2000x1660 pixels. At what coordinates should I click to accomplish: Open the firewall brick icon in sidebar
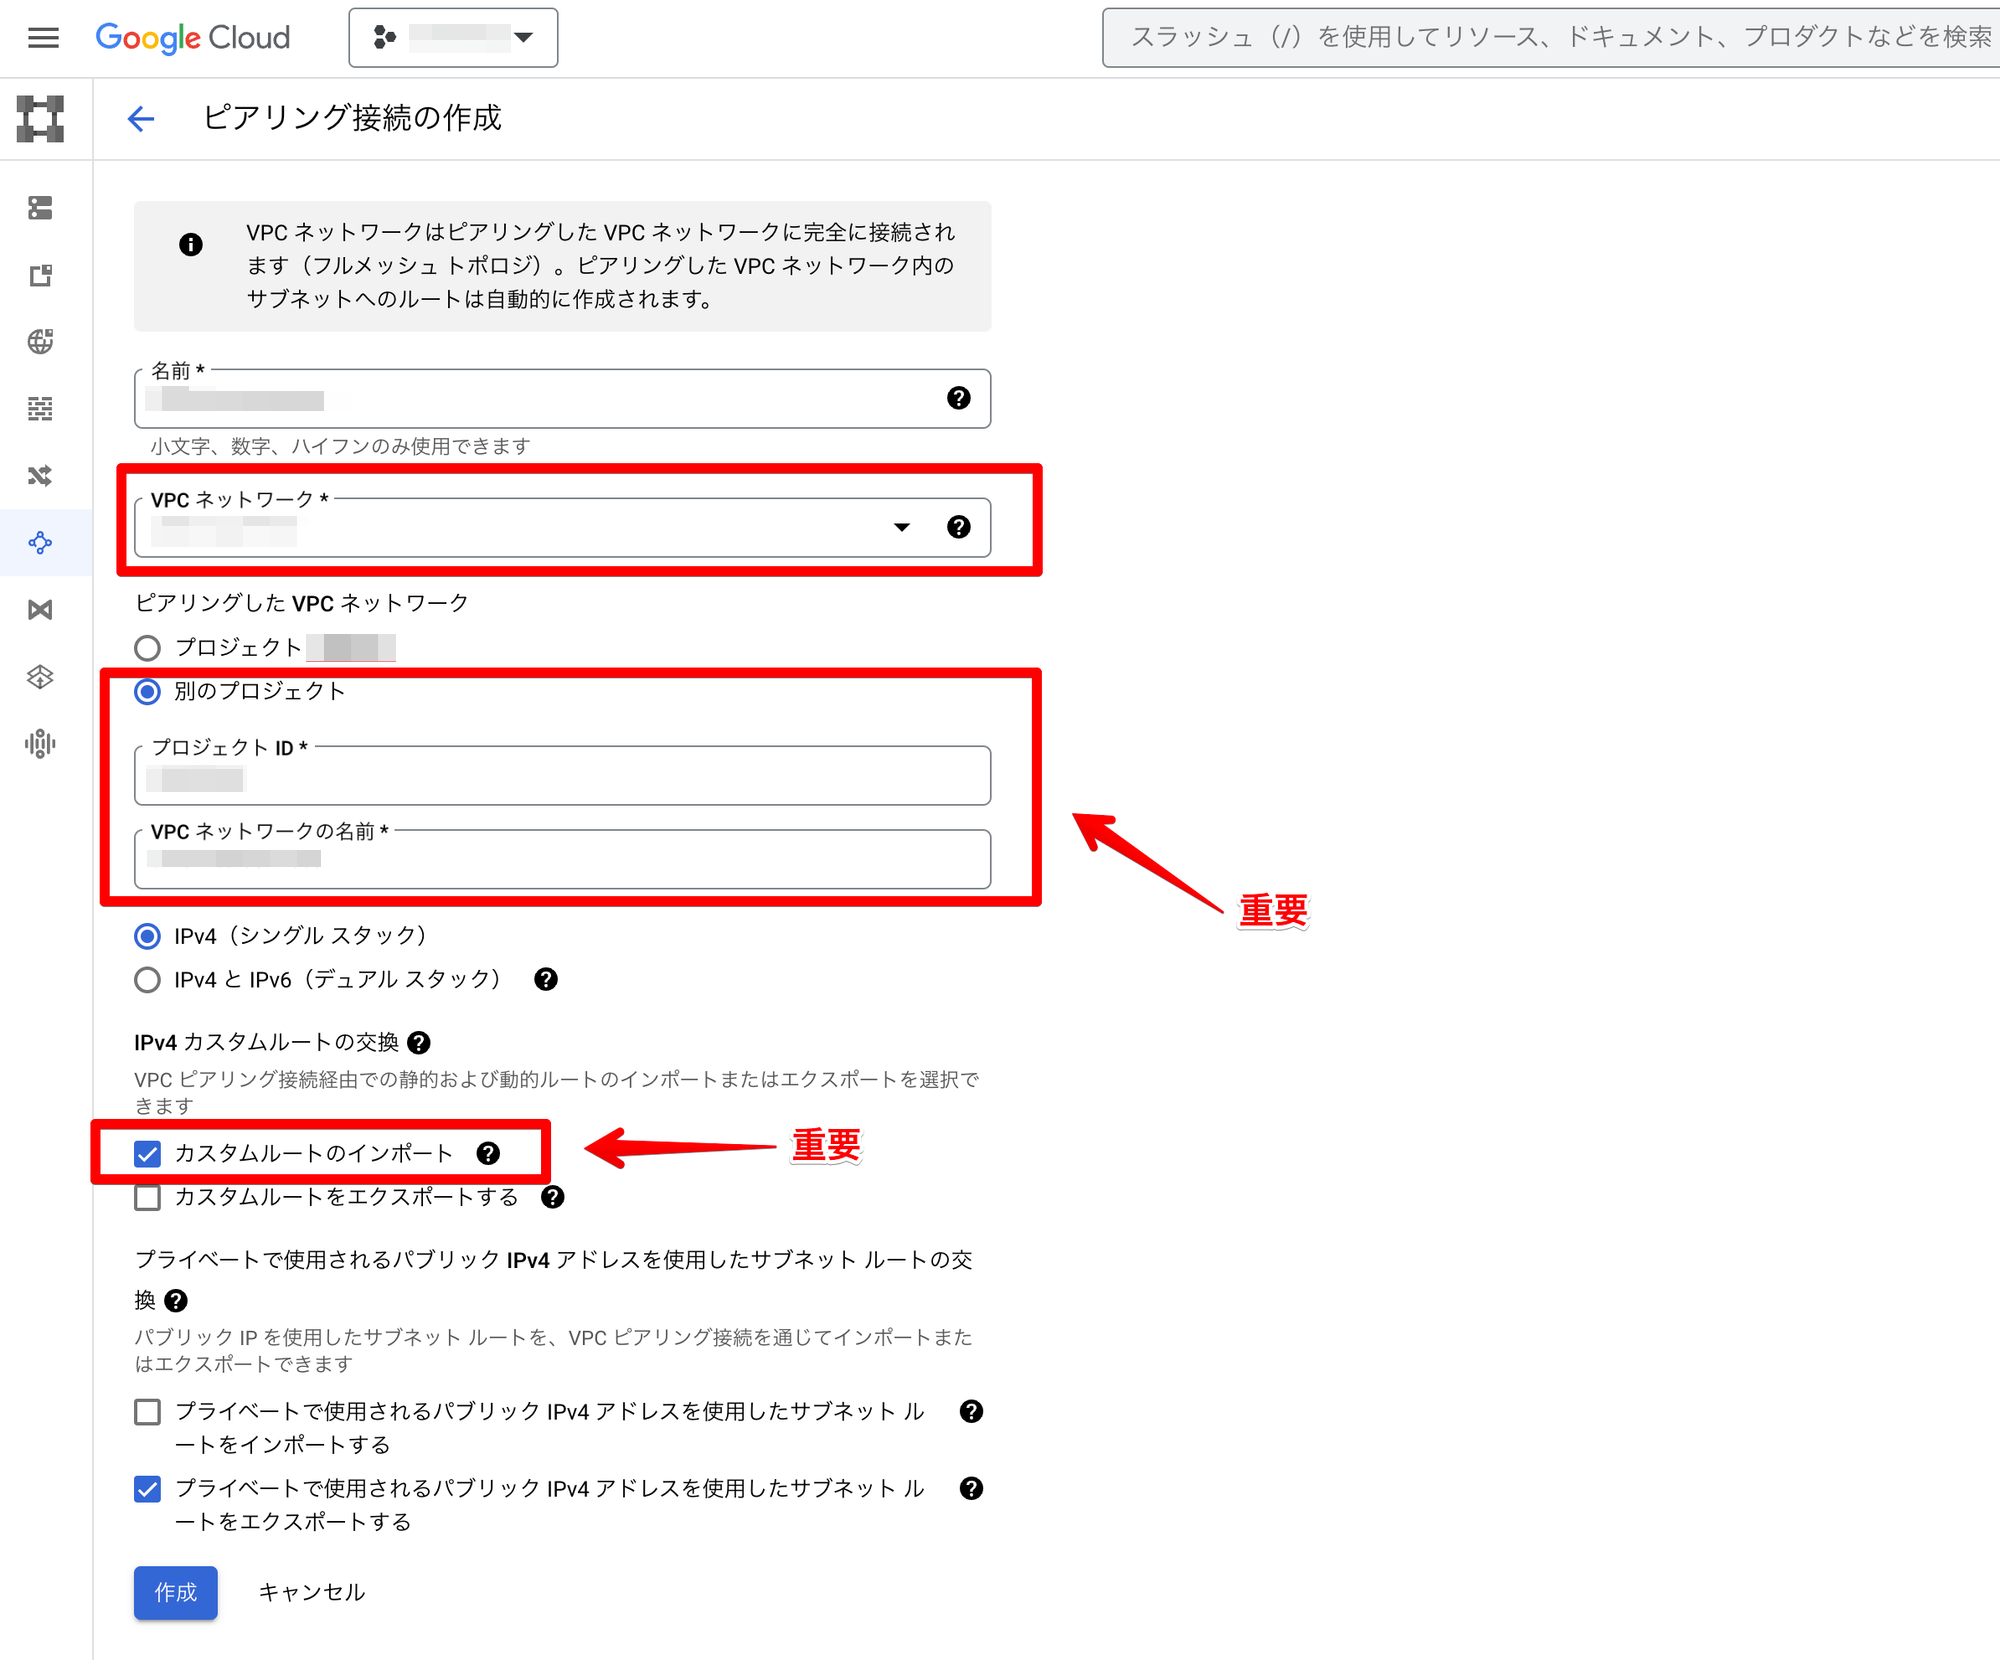coord(41,409)
